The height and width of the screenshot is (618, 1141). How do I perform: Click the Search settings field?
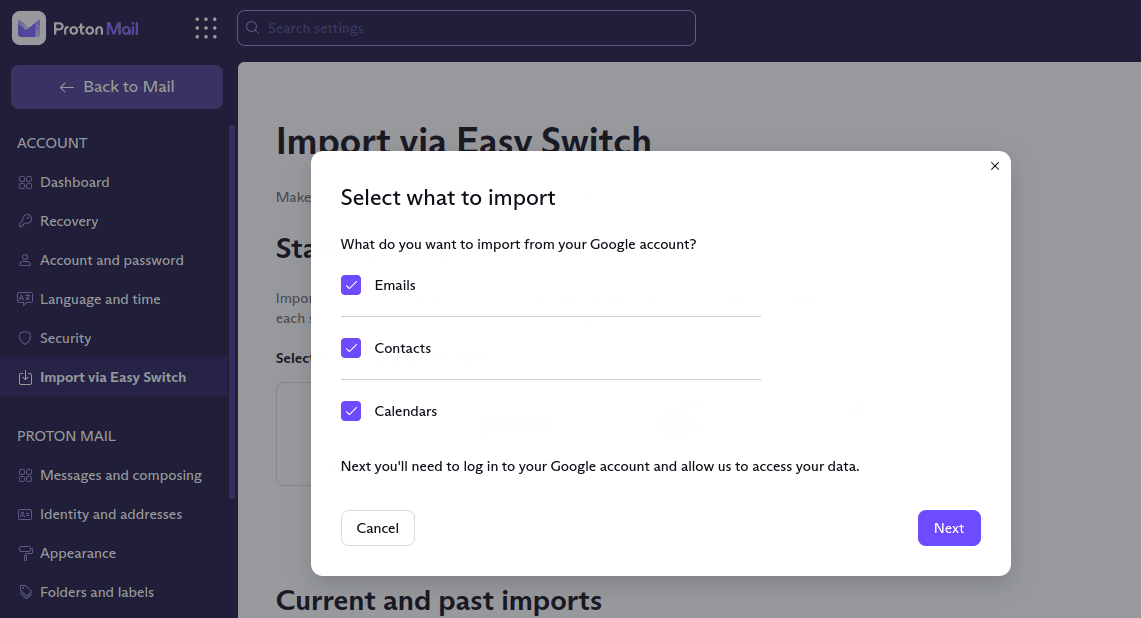(x=466, y=27)
